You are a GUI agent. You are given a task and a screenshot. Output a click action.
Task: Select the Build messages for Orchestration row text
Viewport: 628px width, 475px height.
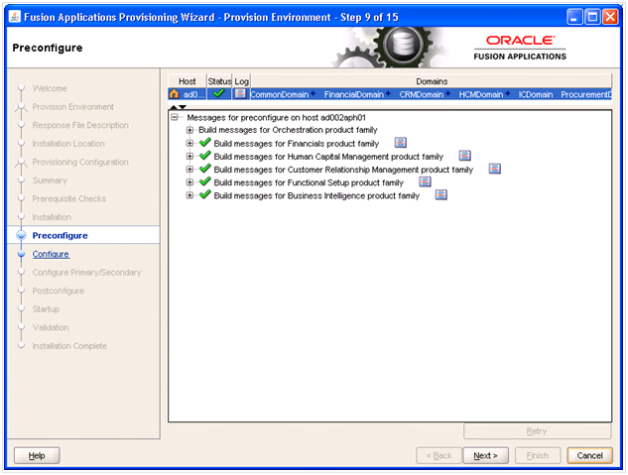tap(288, 130)
